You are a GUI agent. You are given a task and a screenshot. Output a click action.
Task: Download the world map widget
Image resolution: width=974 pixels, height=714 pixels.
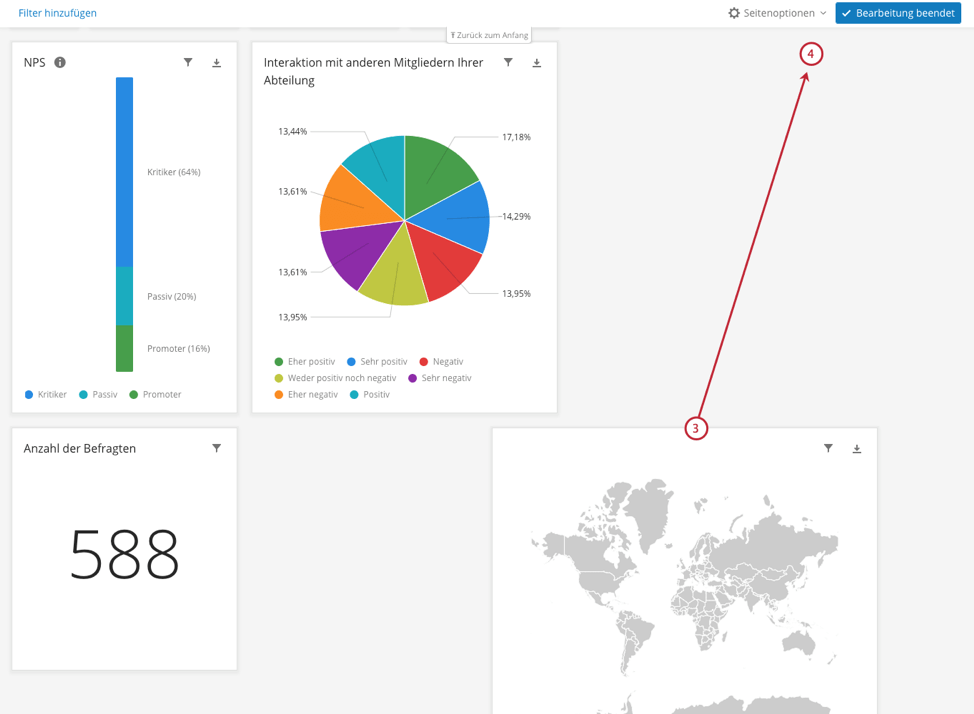pos(857,449)
